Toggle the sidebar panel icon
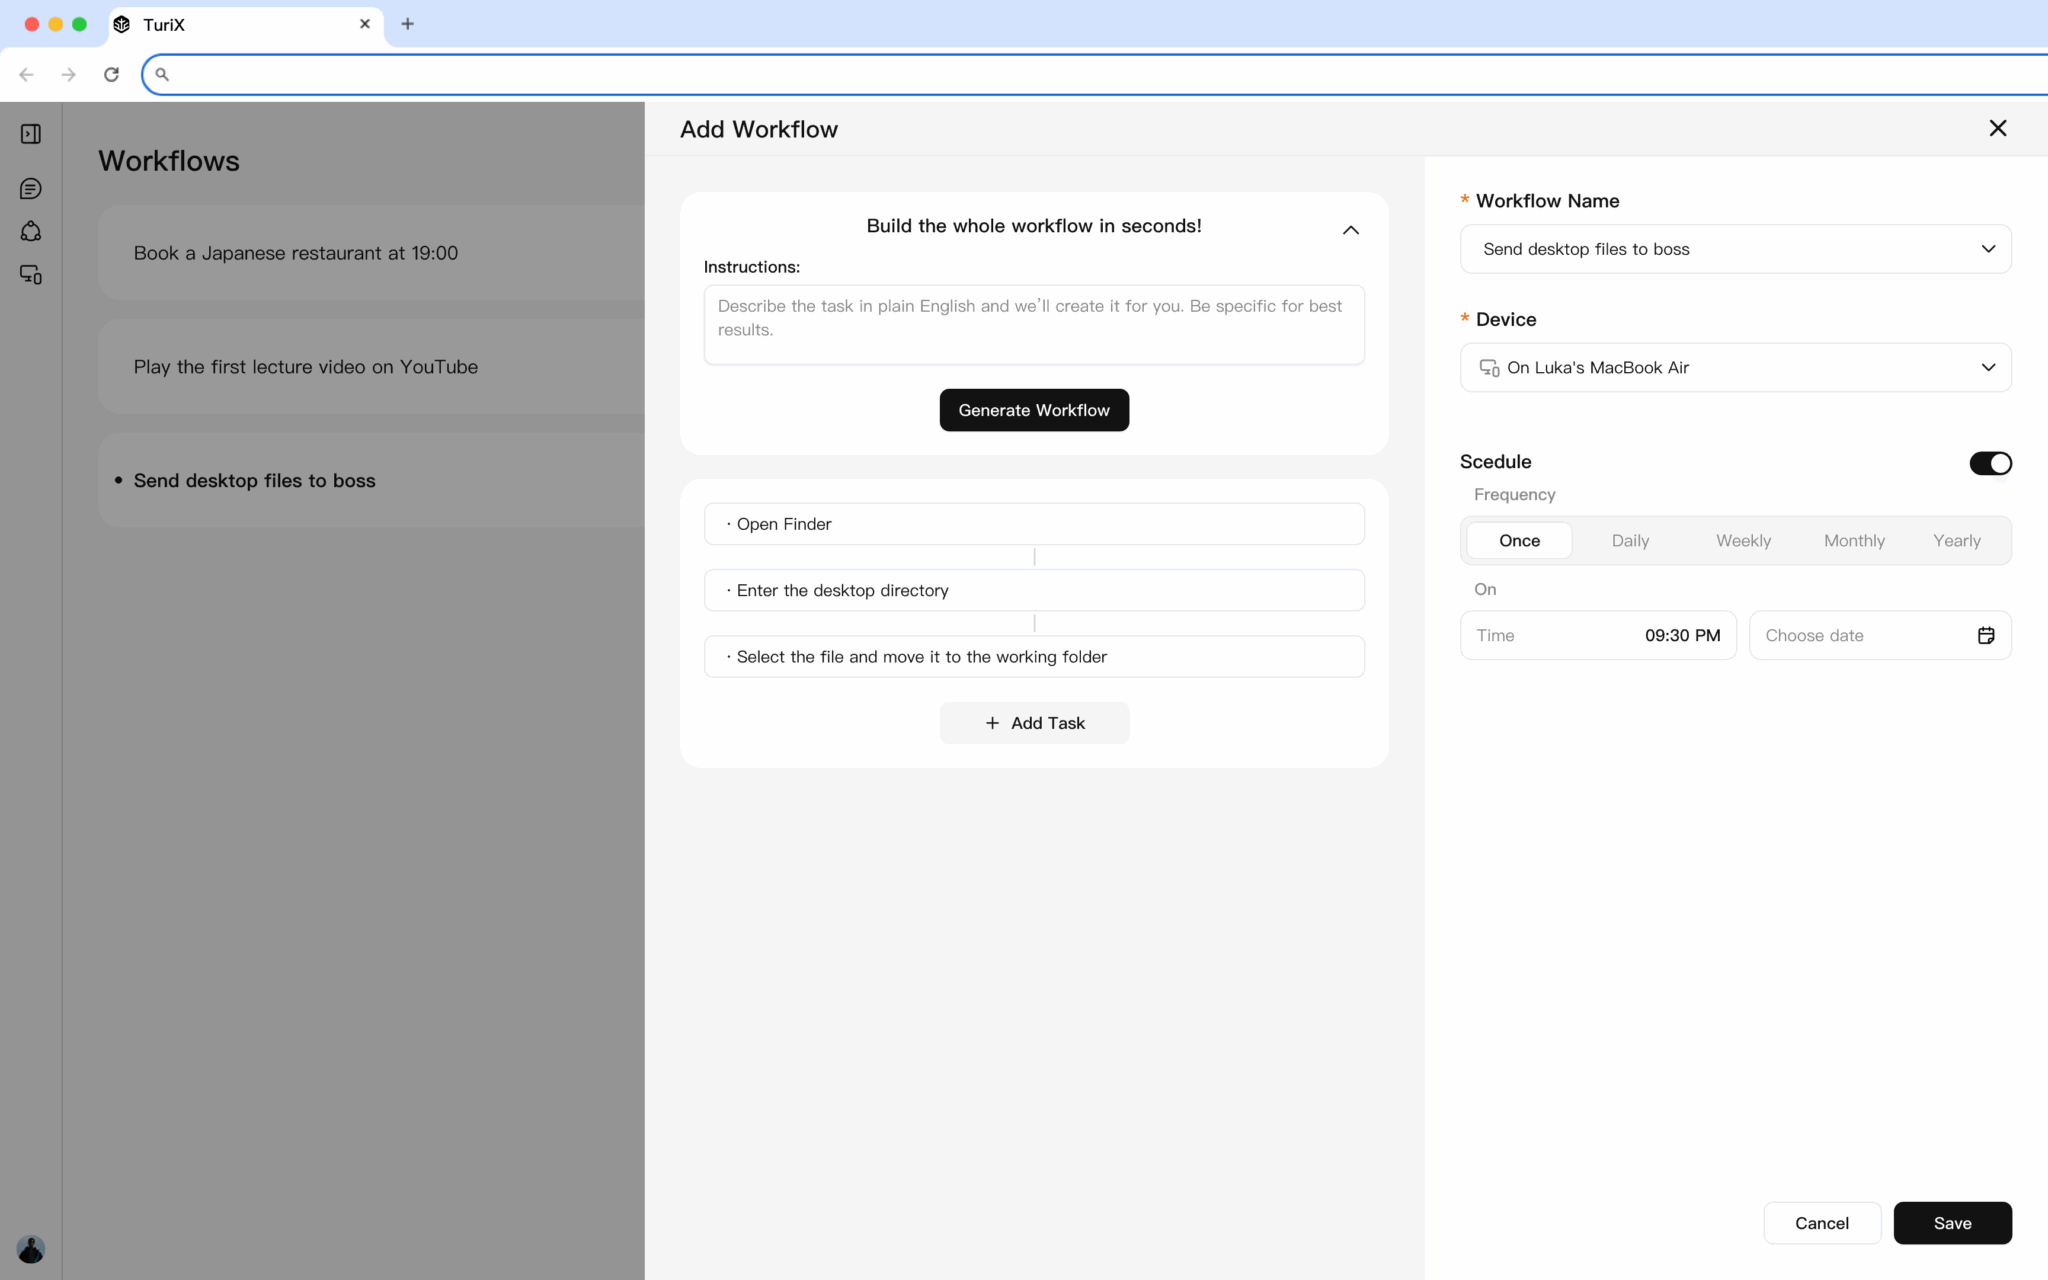The image size is (2048, 1280). [31, 134]
